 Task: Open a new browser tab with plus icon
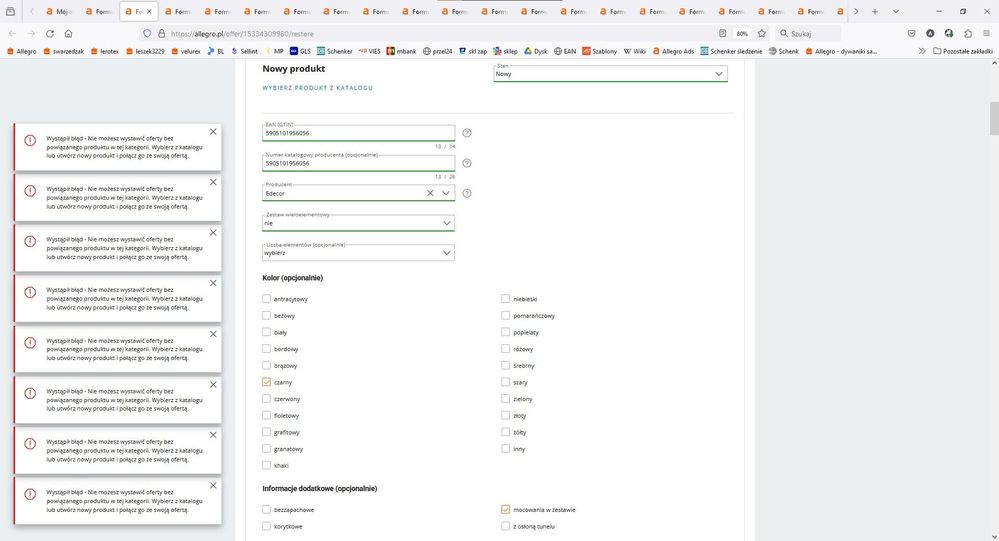(874, 11)
